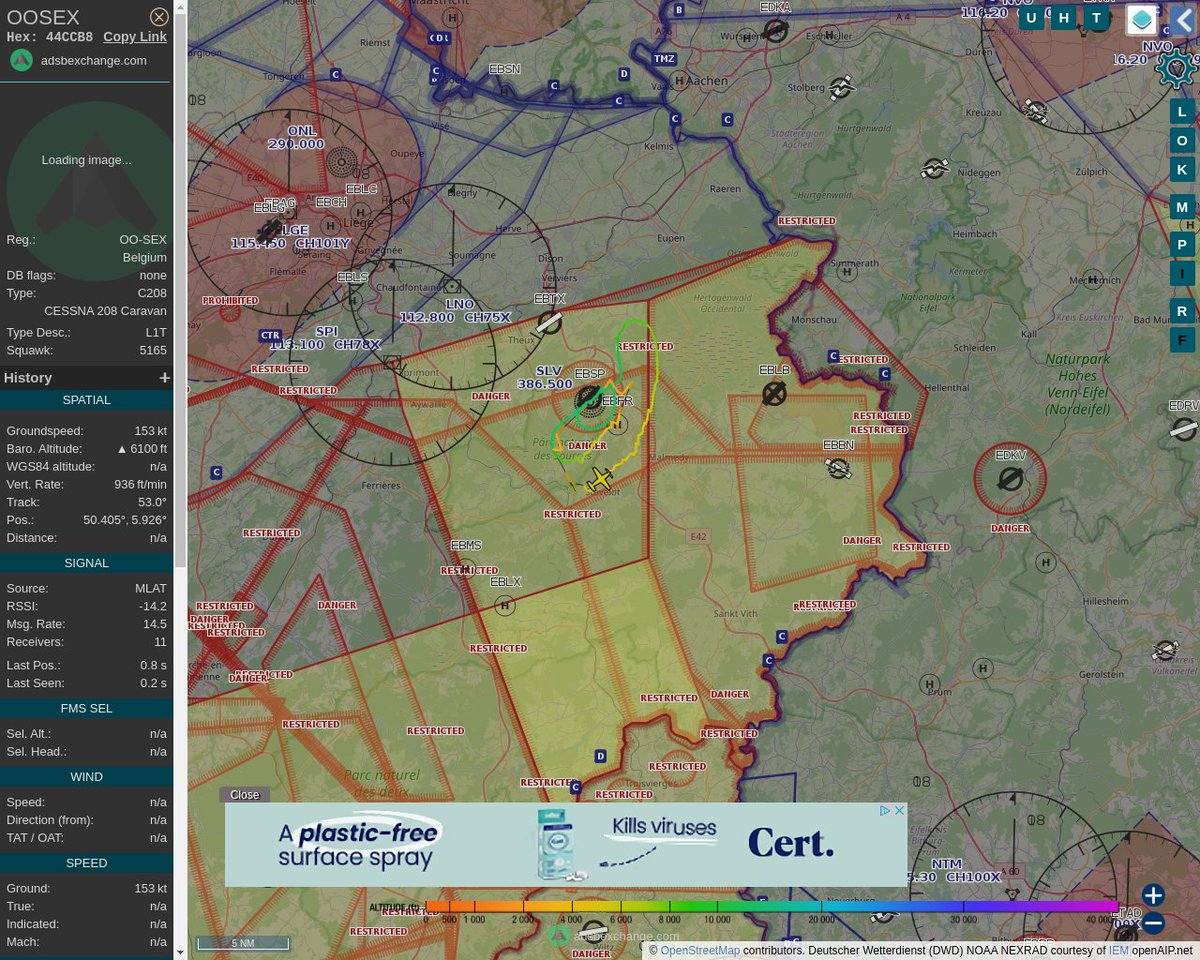Click the Squawk value 5165
Screen dimensions: 1200x960
coord(153,351)
